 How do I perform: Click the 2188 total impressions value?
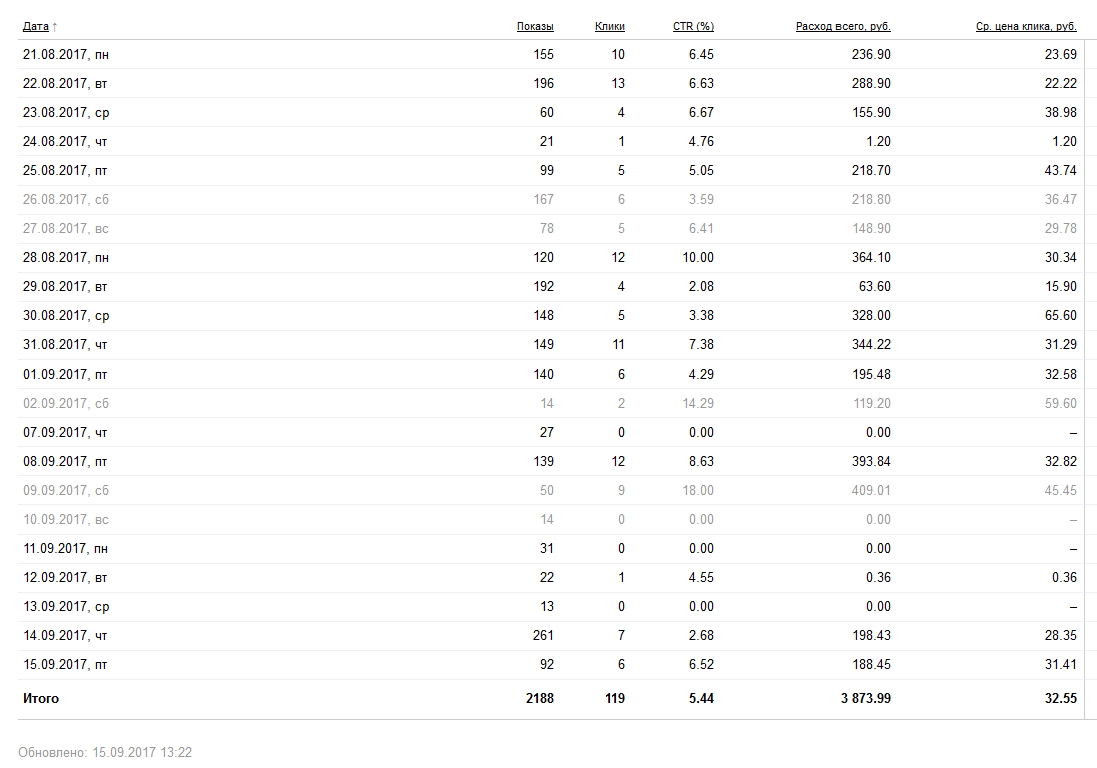coord(539,699)
